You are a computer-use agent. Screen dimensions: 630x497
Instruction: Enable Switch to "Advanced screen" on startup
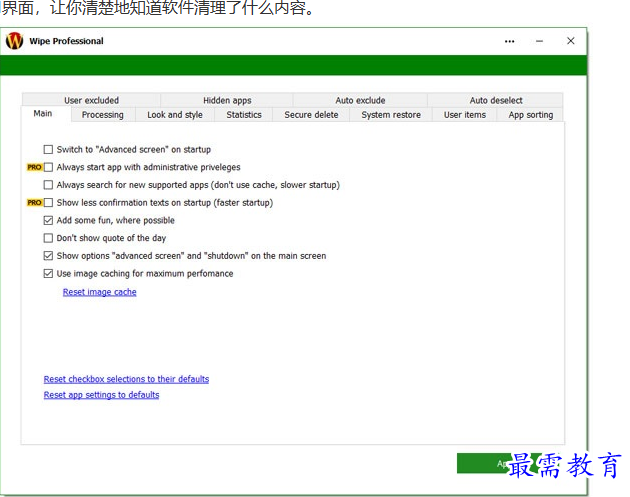(48, 149)
